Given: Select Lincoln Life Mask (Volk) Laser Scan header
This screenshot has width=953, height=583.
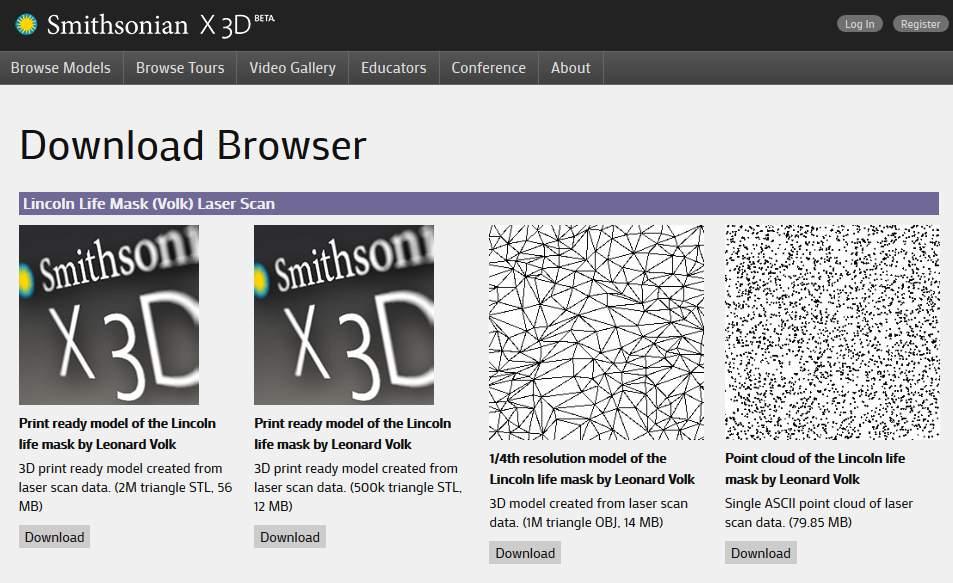Looking at the screenshot, I should [479, 204].
